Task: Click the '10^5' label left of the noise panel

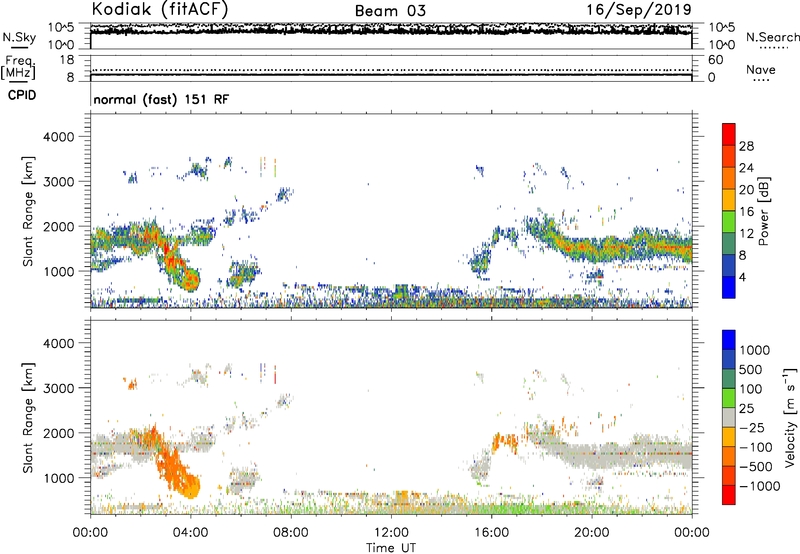Action: (61, 27)
